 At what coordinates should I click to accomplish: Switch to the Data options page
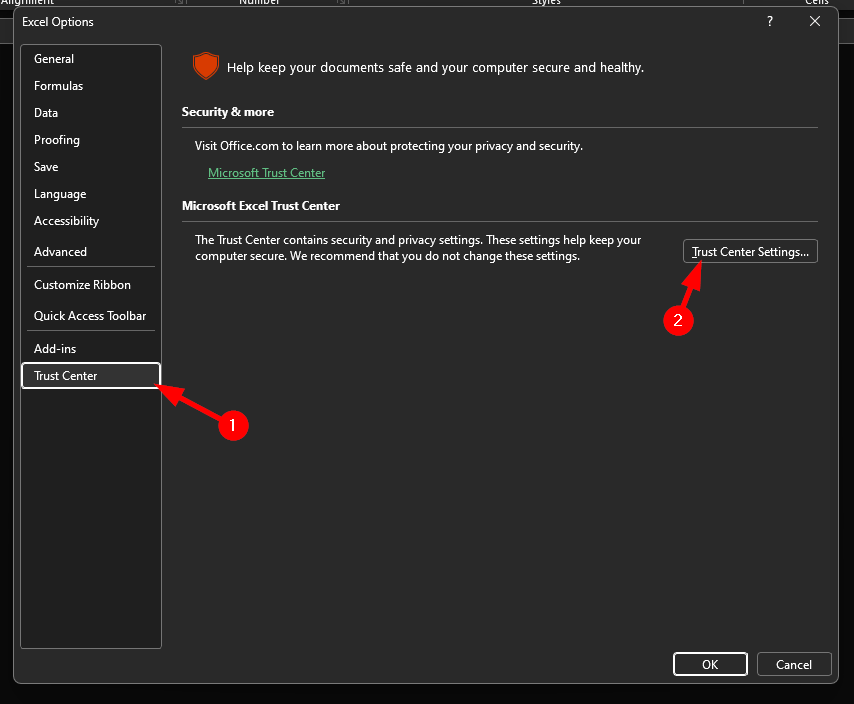pyautogui.click(x=46, y=113)
